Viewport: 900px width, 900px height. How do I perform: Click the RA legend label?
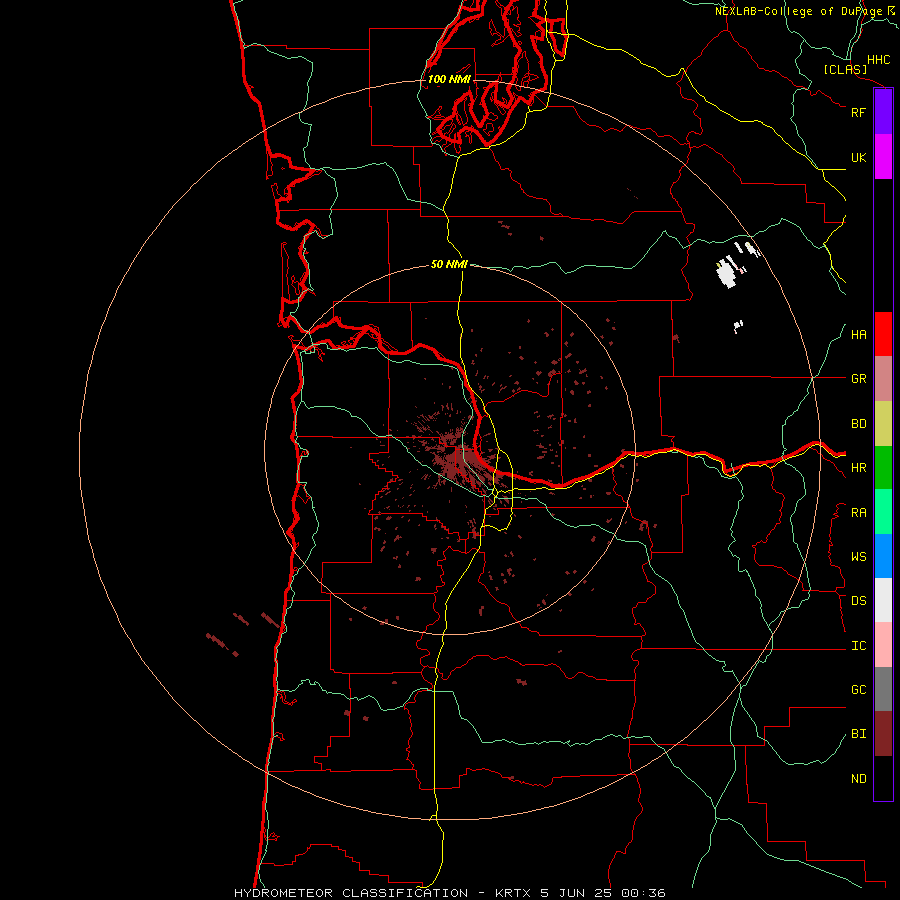(x=858, y=513)
